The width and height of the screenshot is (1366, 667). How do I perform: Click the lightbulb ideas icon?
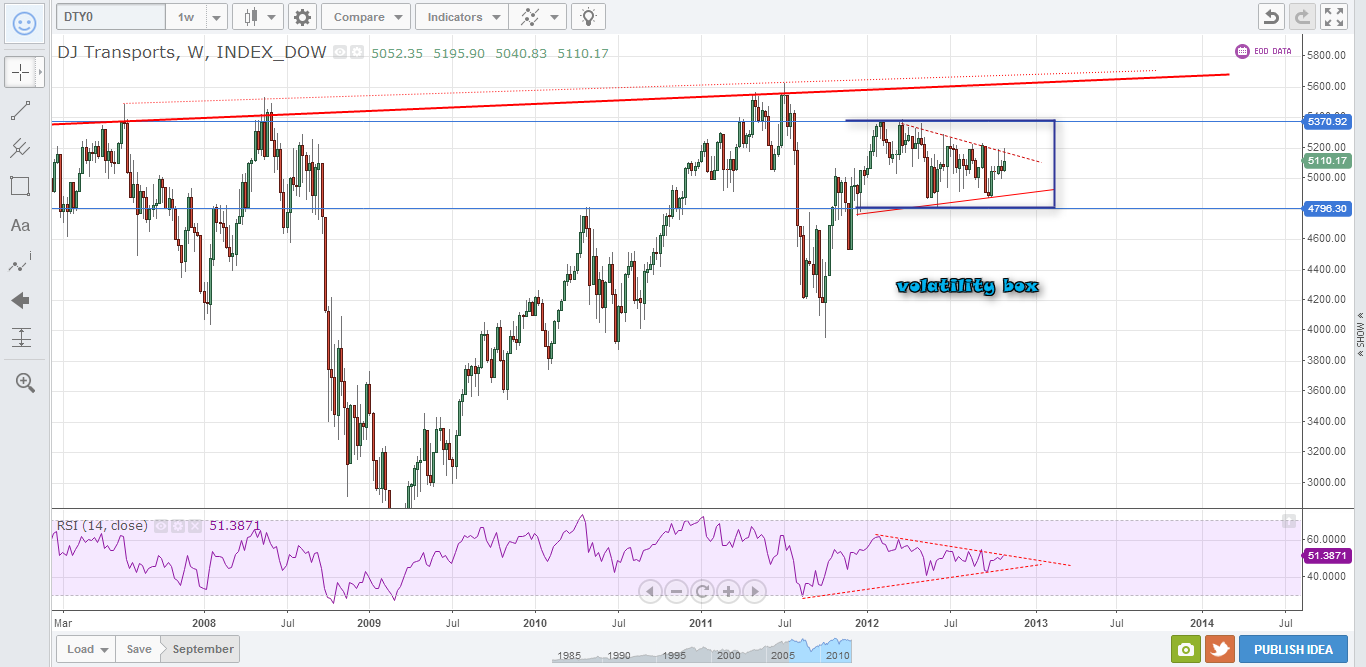tap(590, 17)
